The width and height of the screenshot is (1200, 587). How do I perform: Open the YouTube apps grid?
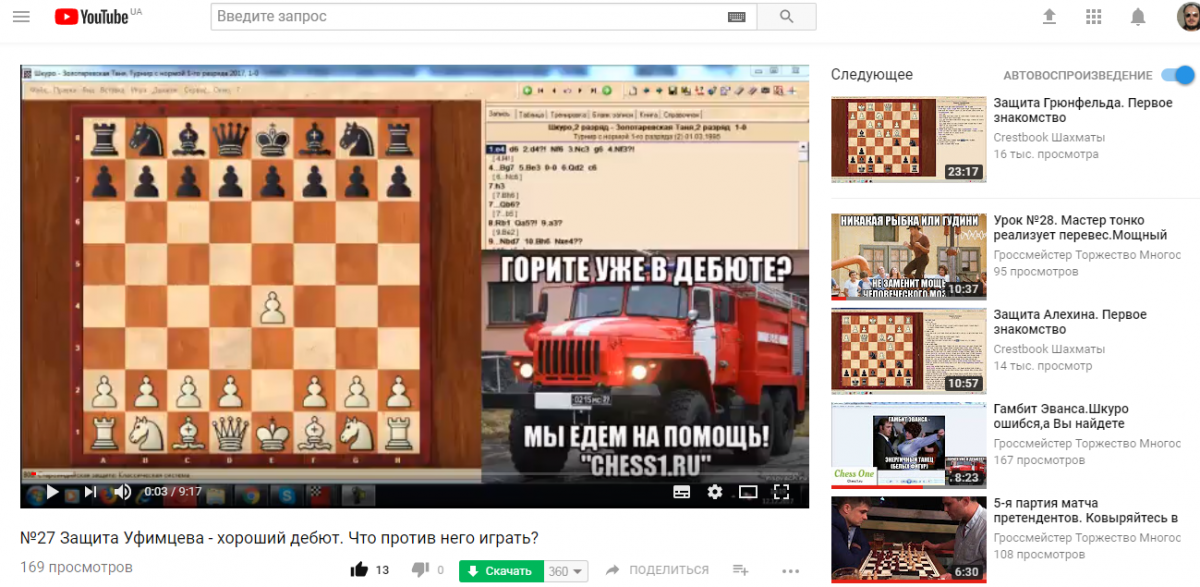click(1093, 17)
